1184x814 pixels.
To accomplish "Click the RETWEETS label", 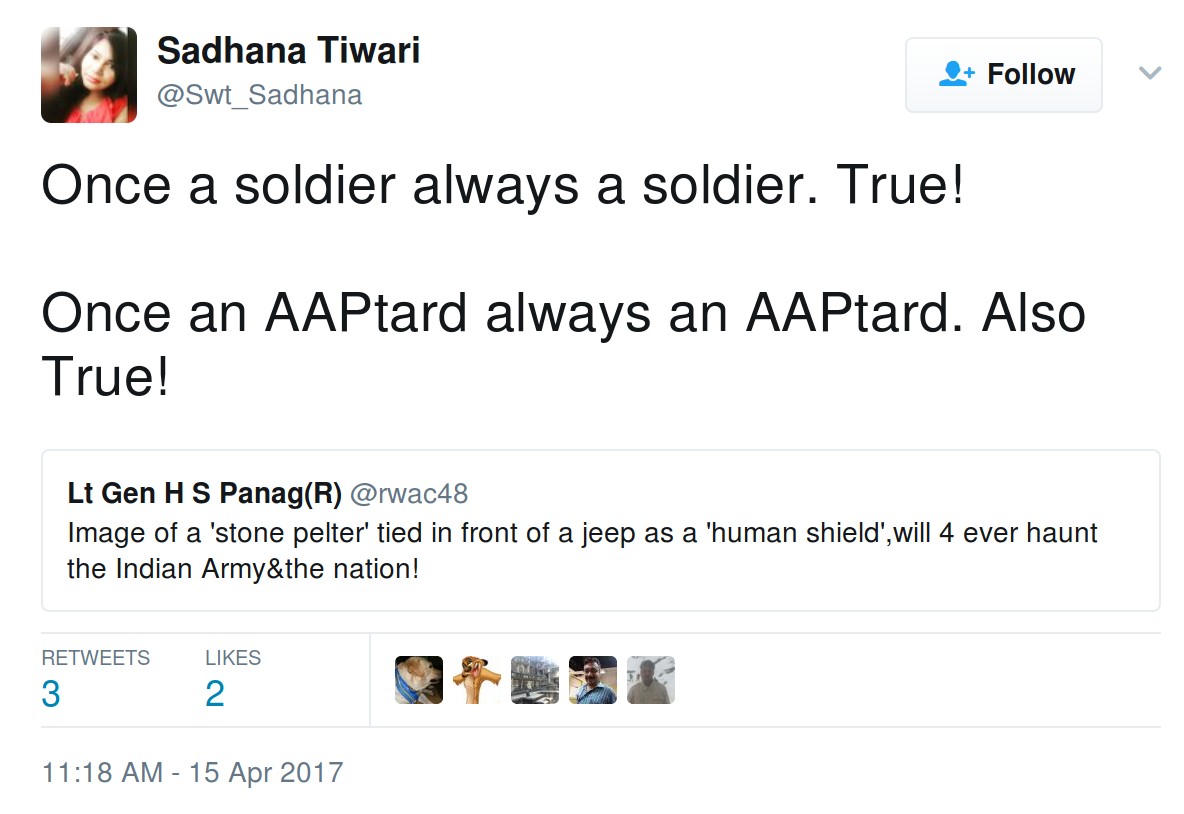I will coord(96,658).
